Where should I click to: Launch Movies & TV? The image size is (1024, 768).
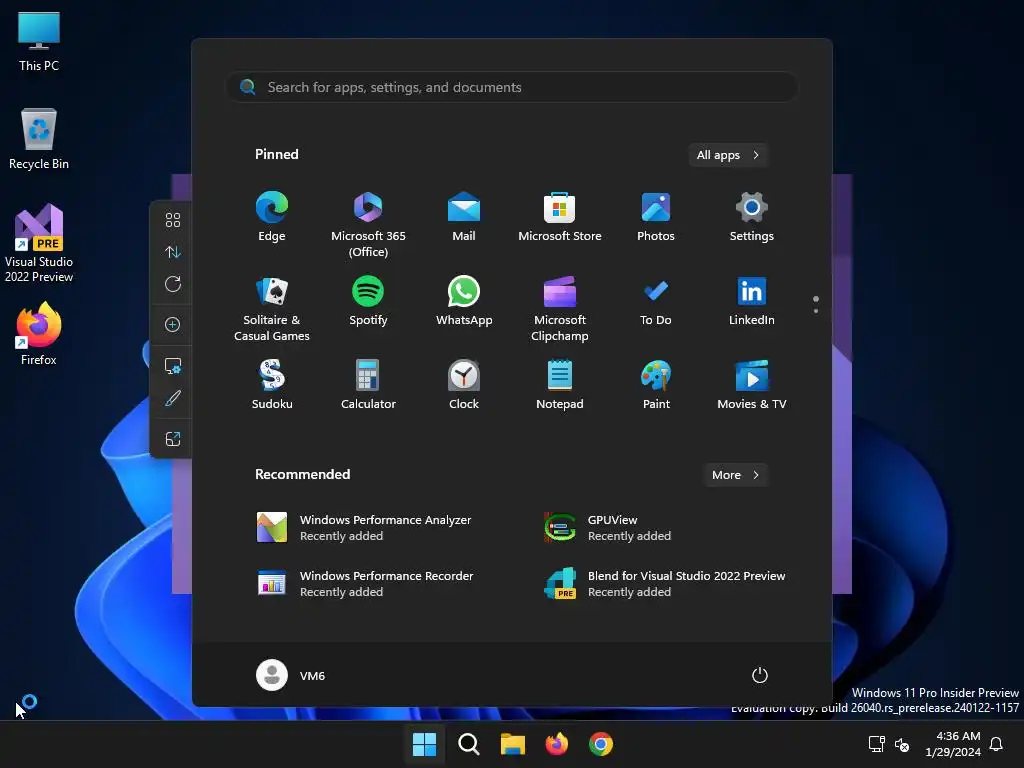point(752,385)
